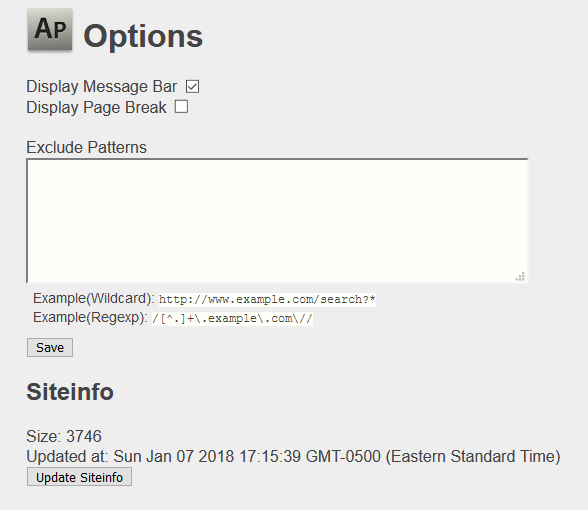Click the Example(Regexp) label
Viewport: 588px width, 510px height.
(x=90, y=318)
